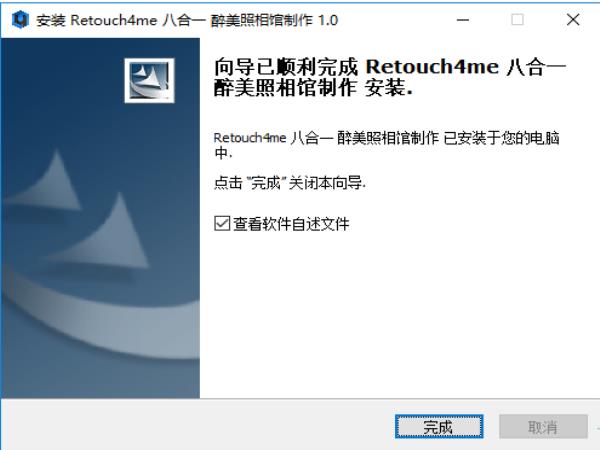600x450 pixels.
Task: Click the installer app icon in title bar
Action: (20, 20)
